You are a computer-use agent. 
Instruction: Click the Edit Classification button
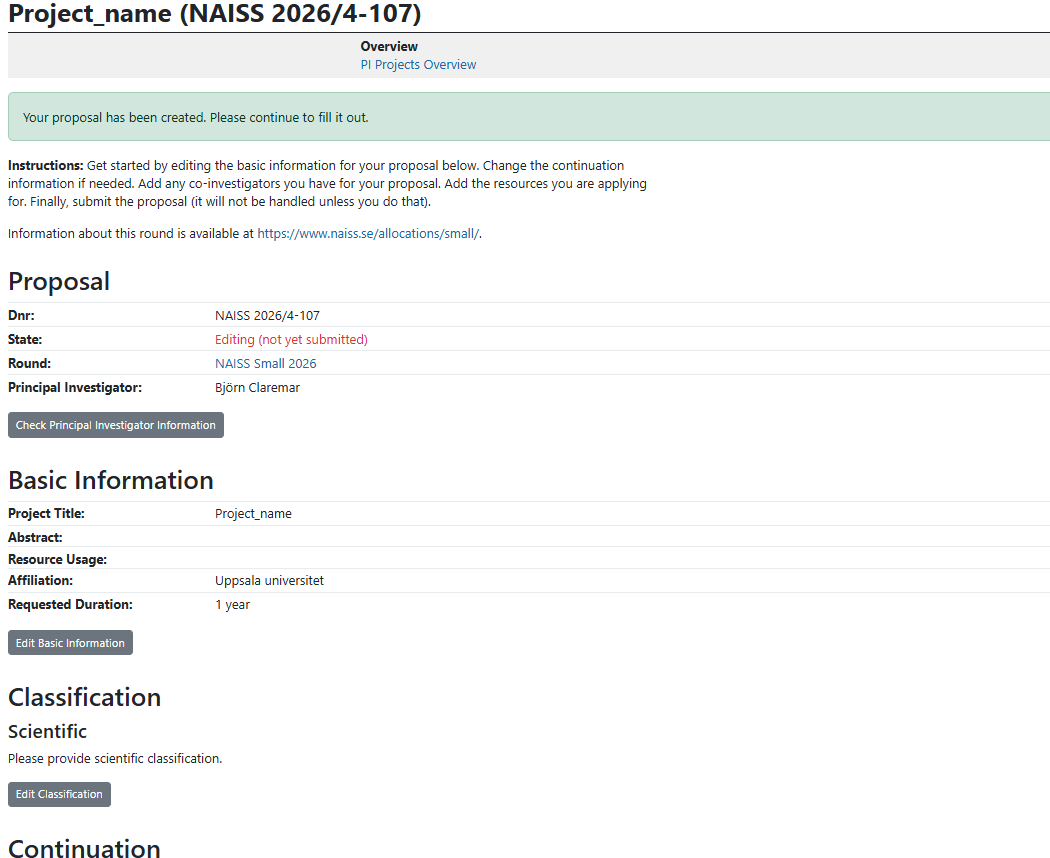tap(59, 794)
